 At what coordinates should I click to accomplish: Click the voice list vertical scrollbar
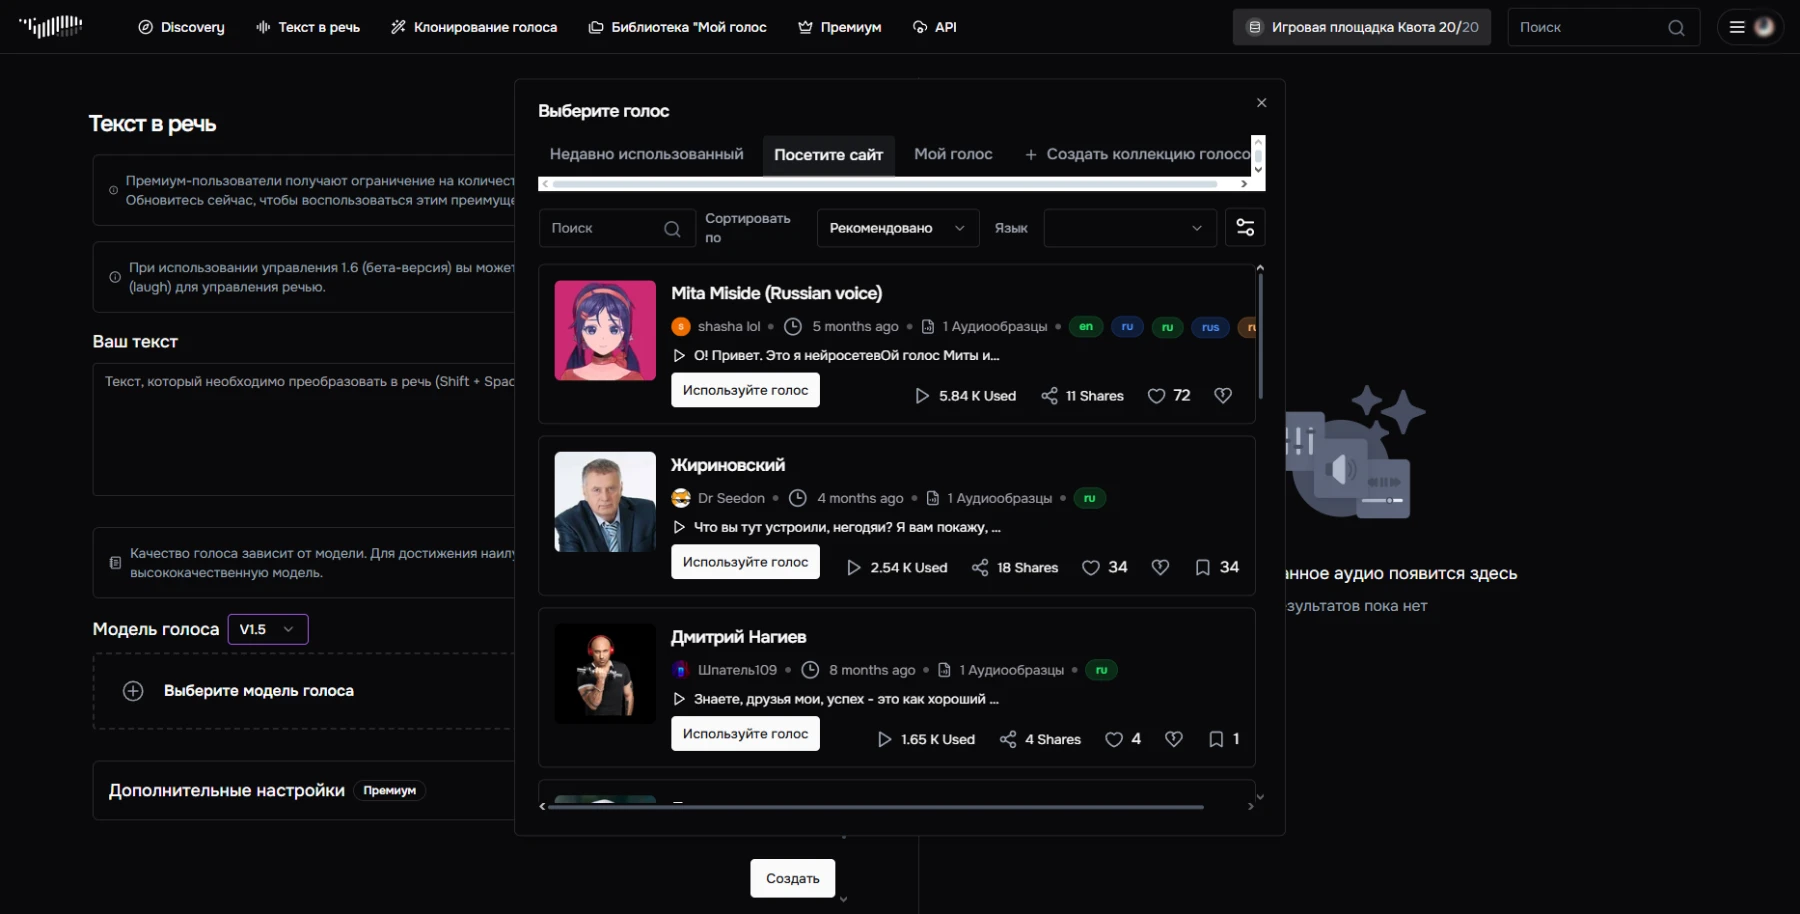(1260, 335)
